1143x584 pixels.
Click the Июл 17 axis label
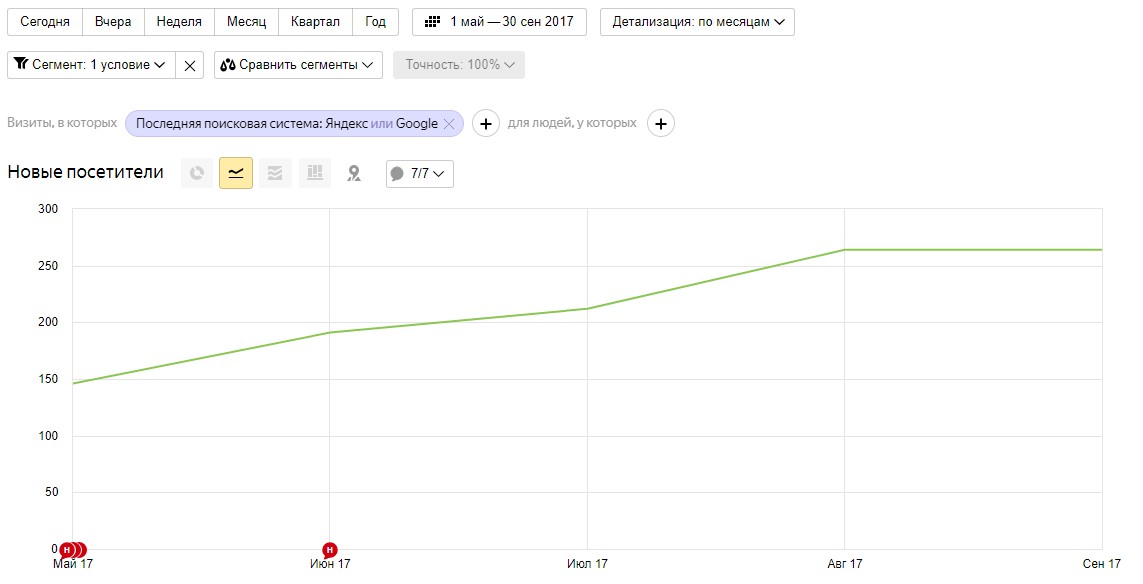click(x=588, y=564)
